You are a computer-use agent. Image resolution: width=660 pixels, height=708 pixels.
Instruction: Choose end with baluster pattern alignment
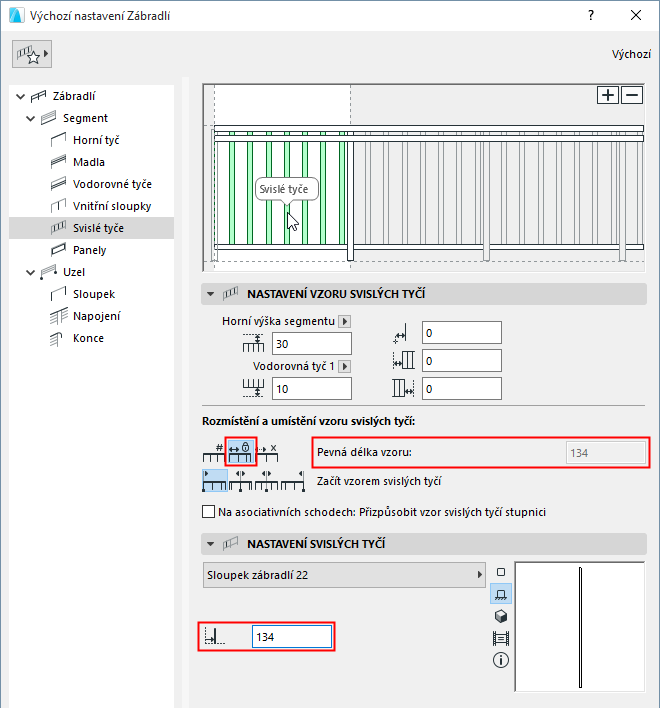coord(293,480)
